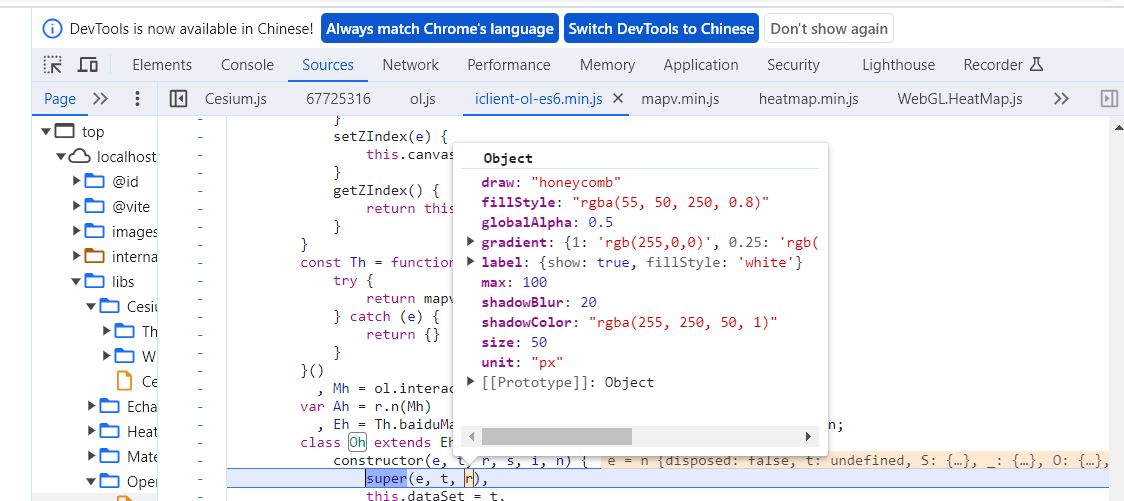This screenshot has height=501, width=1124.
Task: Open the Lighthouse panel
Action: 899,65
